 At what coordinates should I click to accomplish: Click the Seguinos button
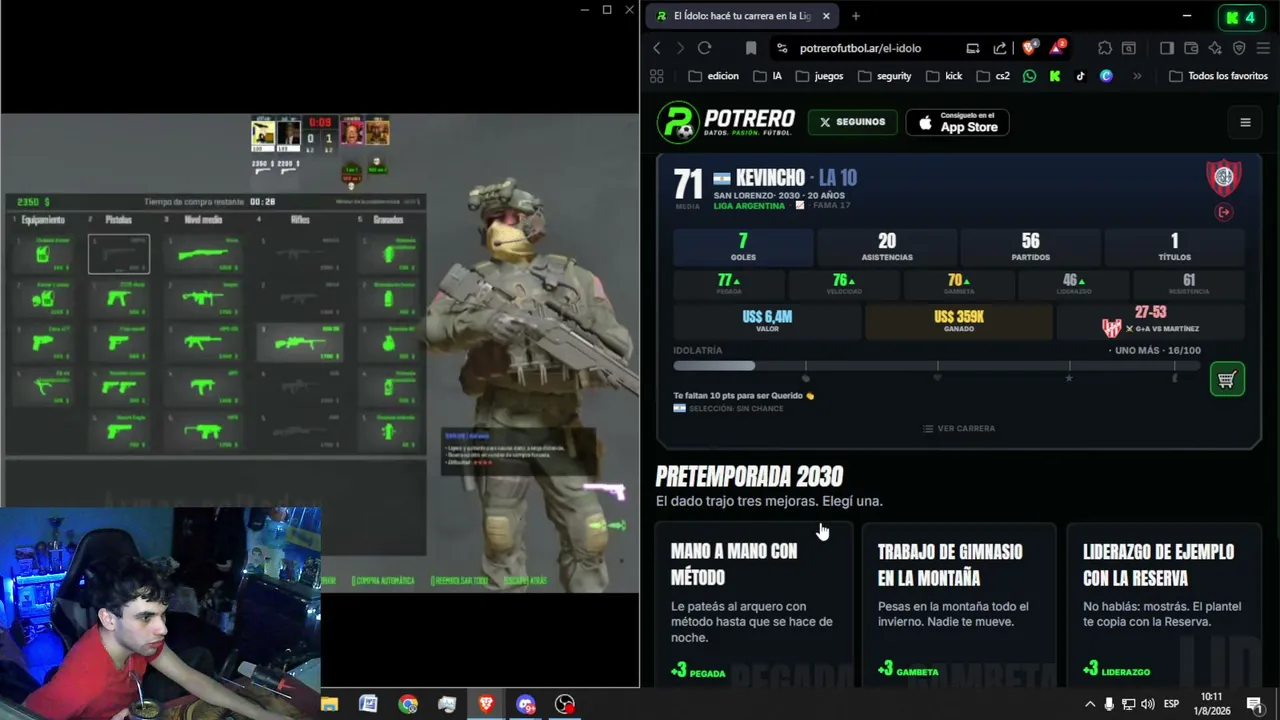click(x=853, y=122)
